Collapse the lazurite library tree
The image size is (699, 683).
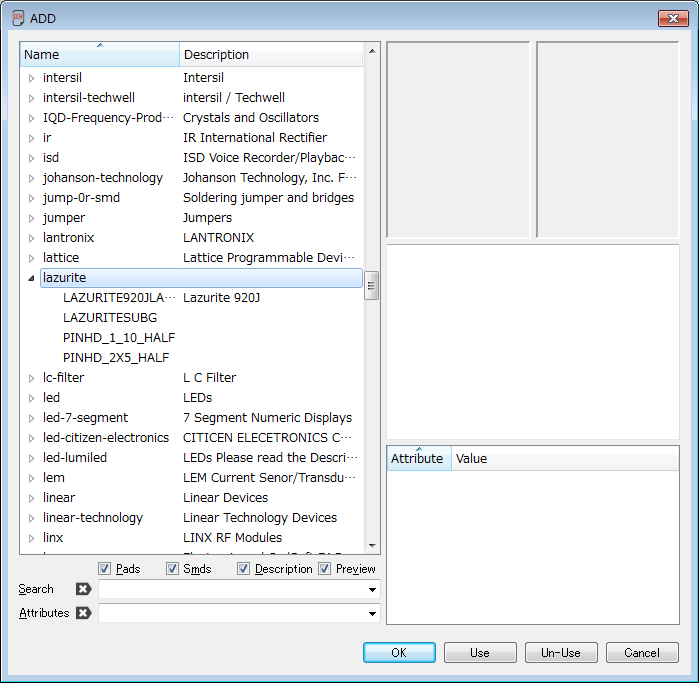pos(31,278)
